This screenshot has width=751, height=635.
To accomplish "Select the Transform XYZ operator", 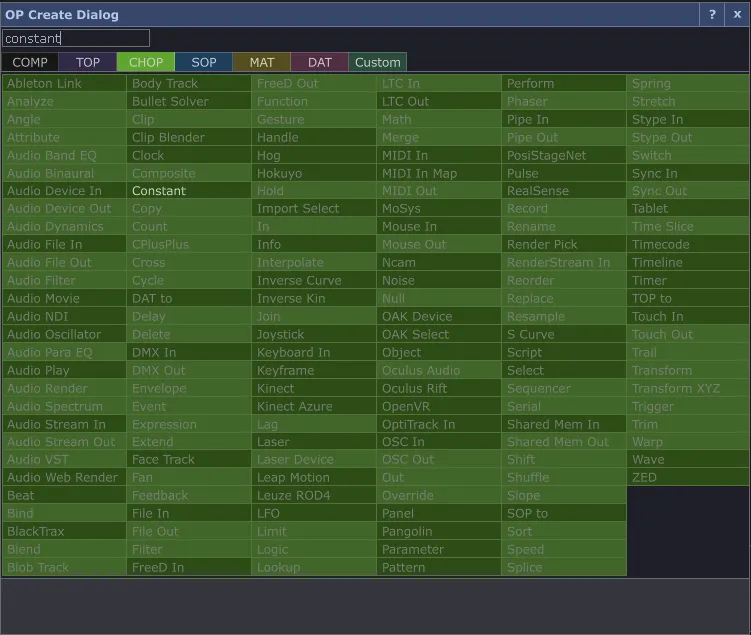I will (688, 388).
